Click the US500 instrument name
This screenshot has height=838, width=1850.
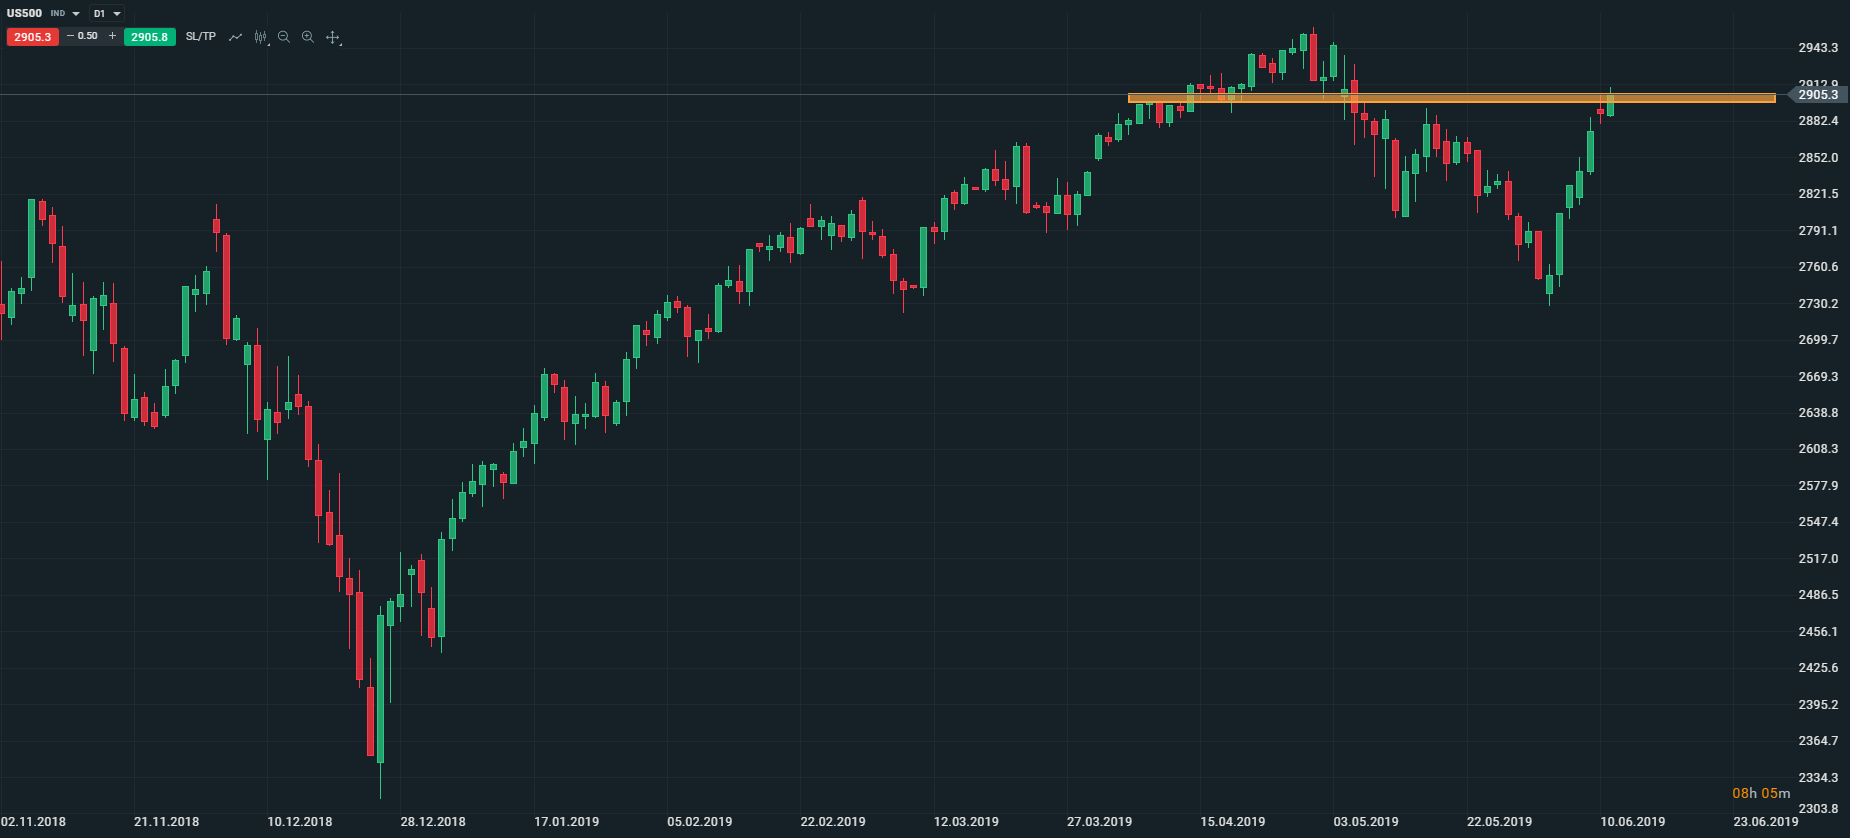pyautogui.click(x=25, y=13)
